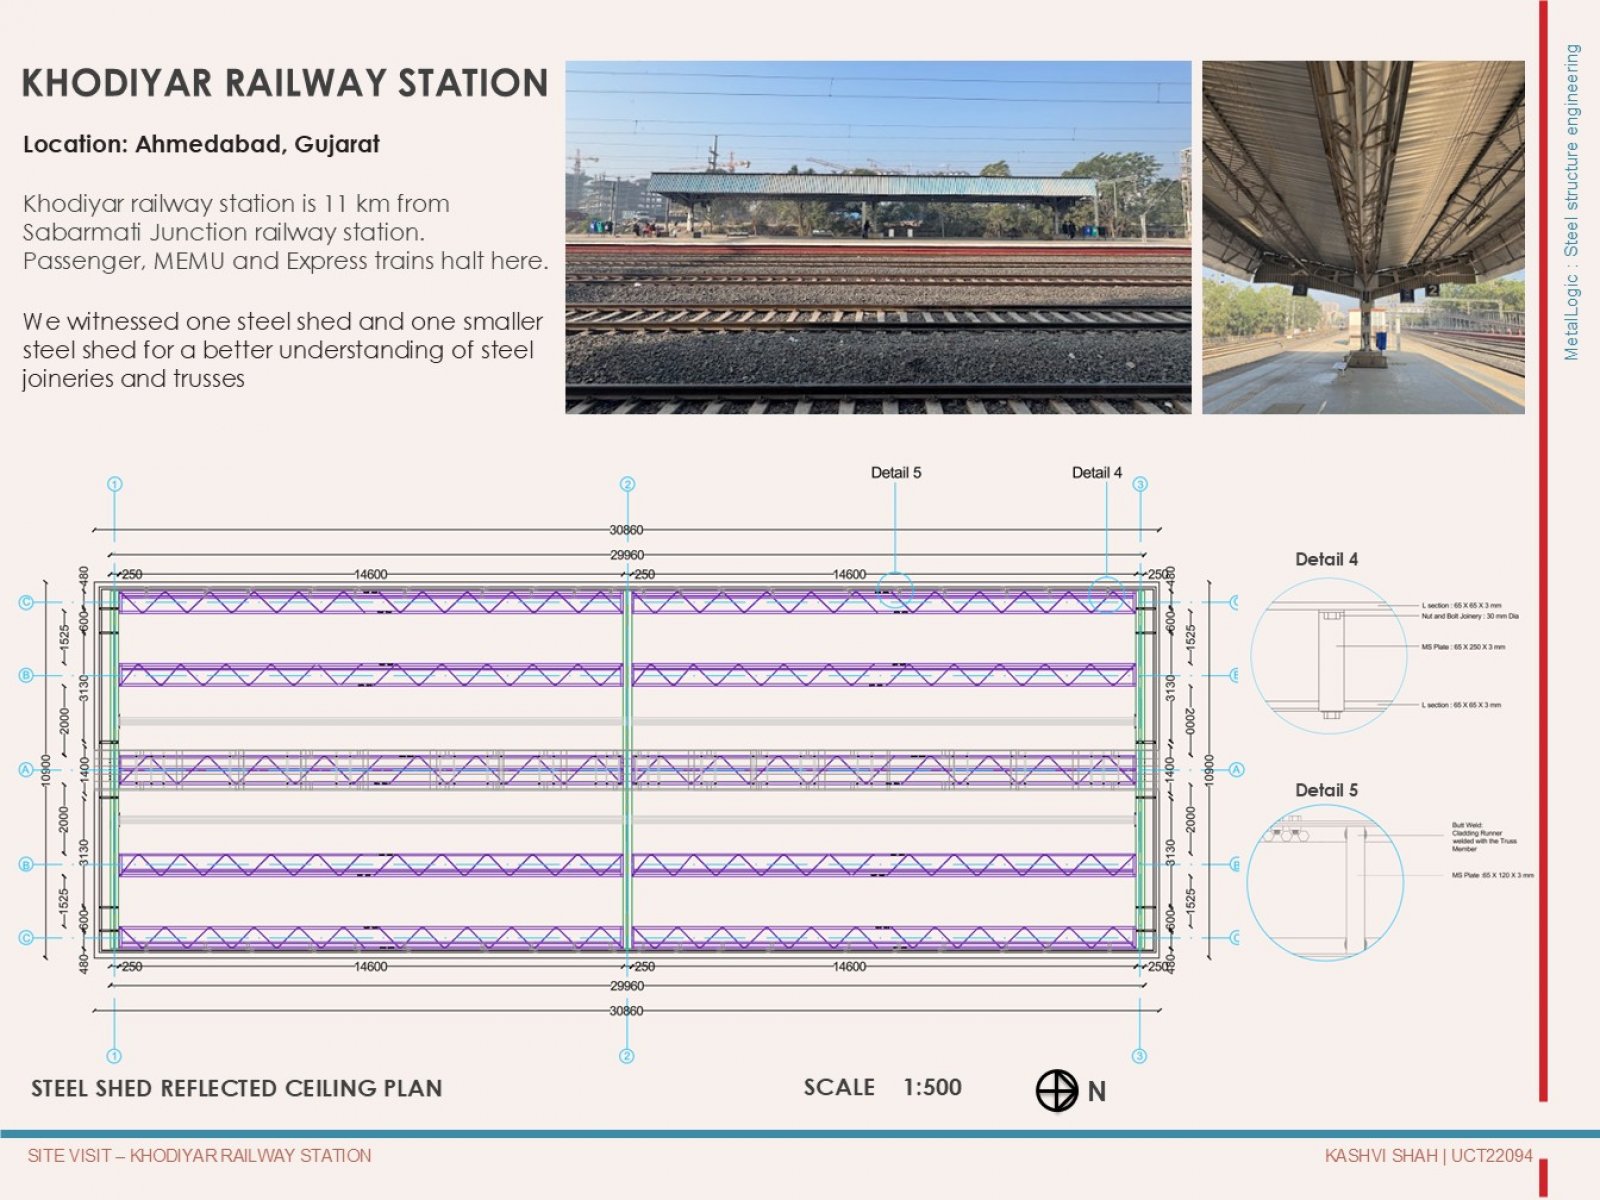Click grid bubble A right of plan

tap(1236, 770)
